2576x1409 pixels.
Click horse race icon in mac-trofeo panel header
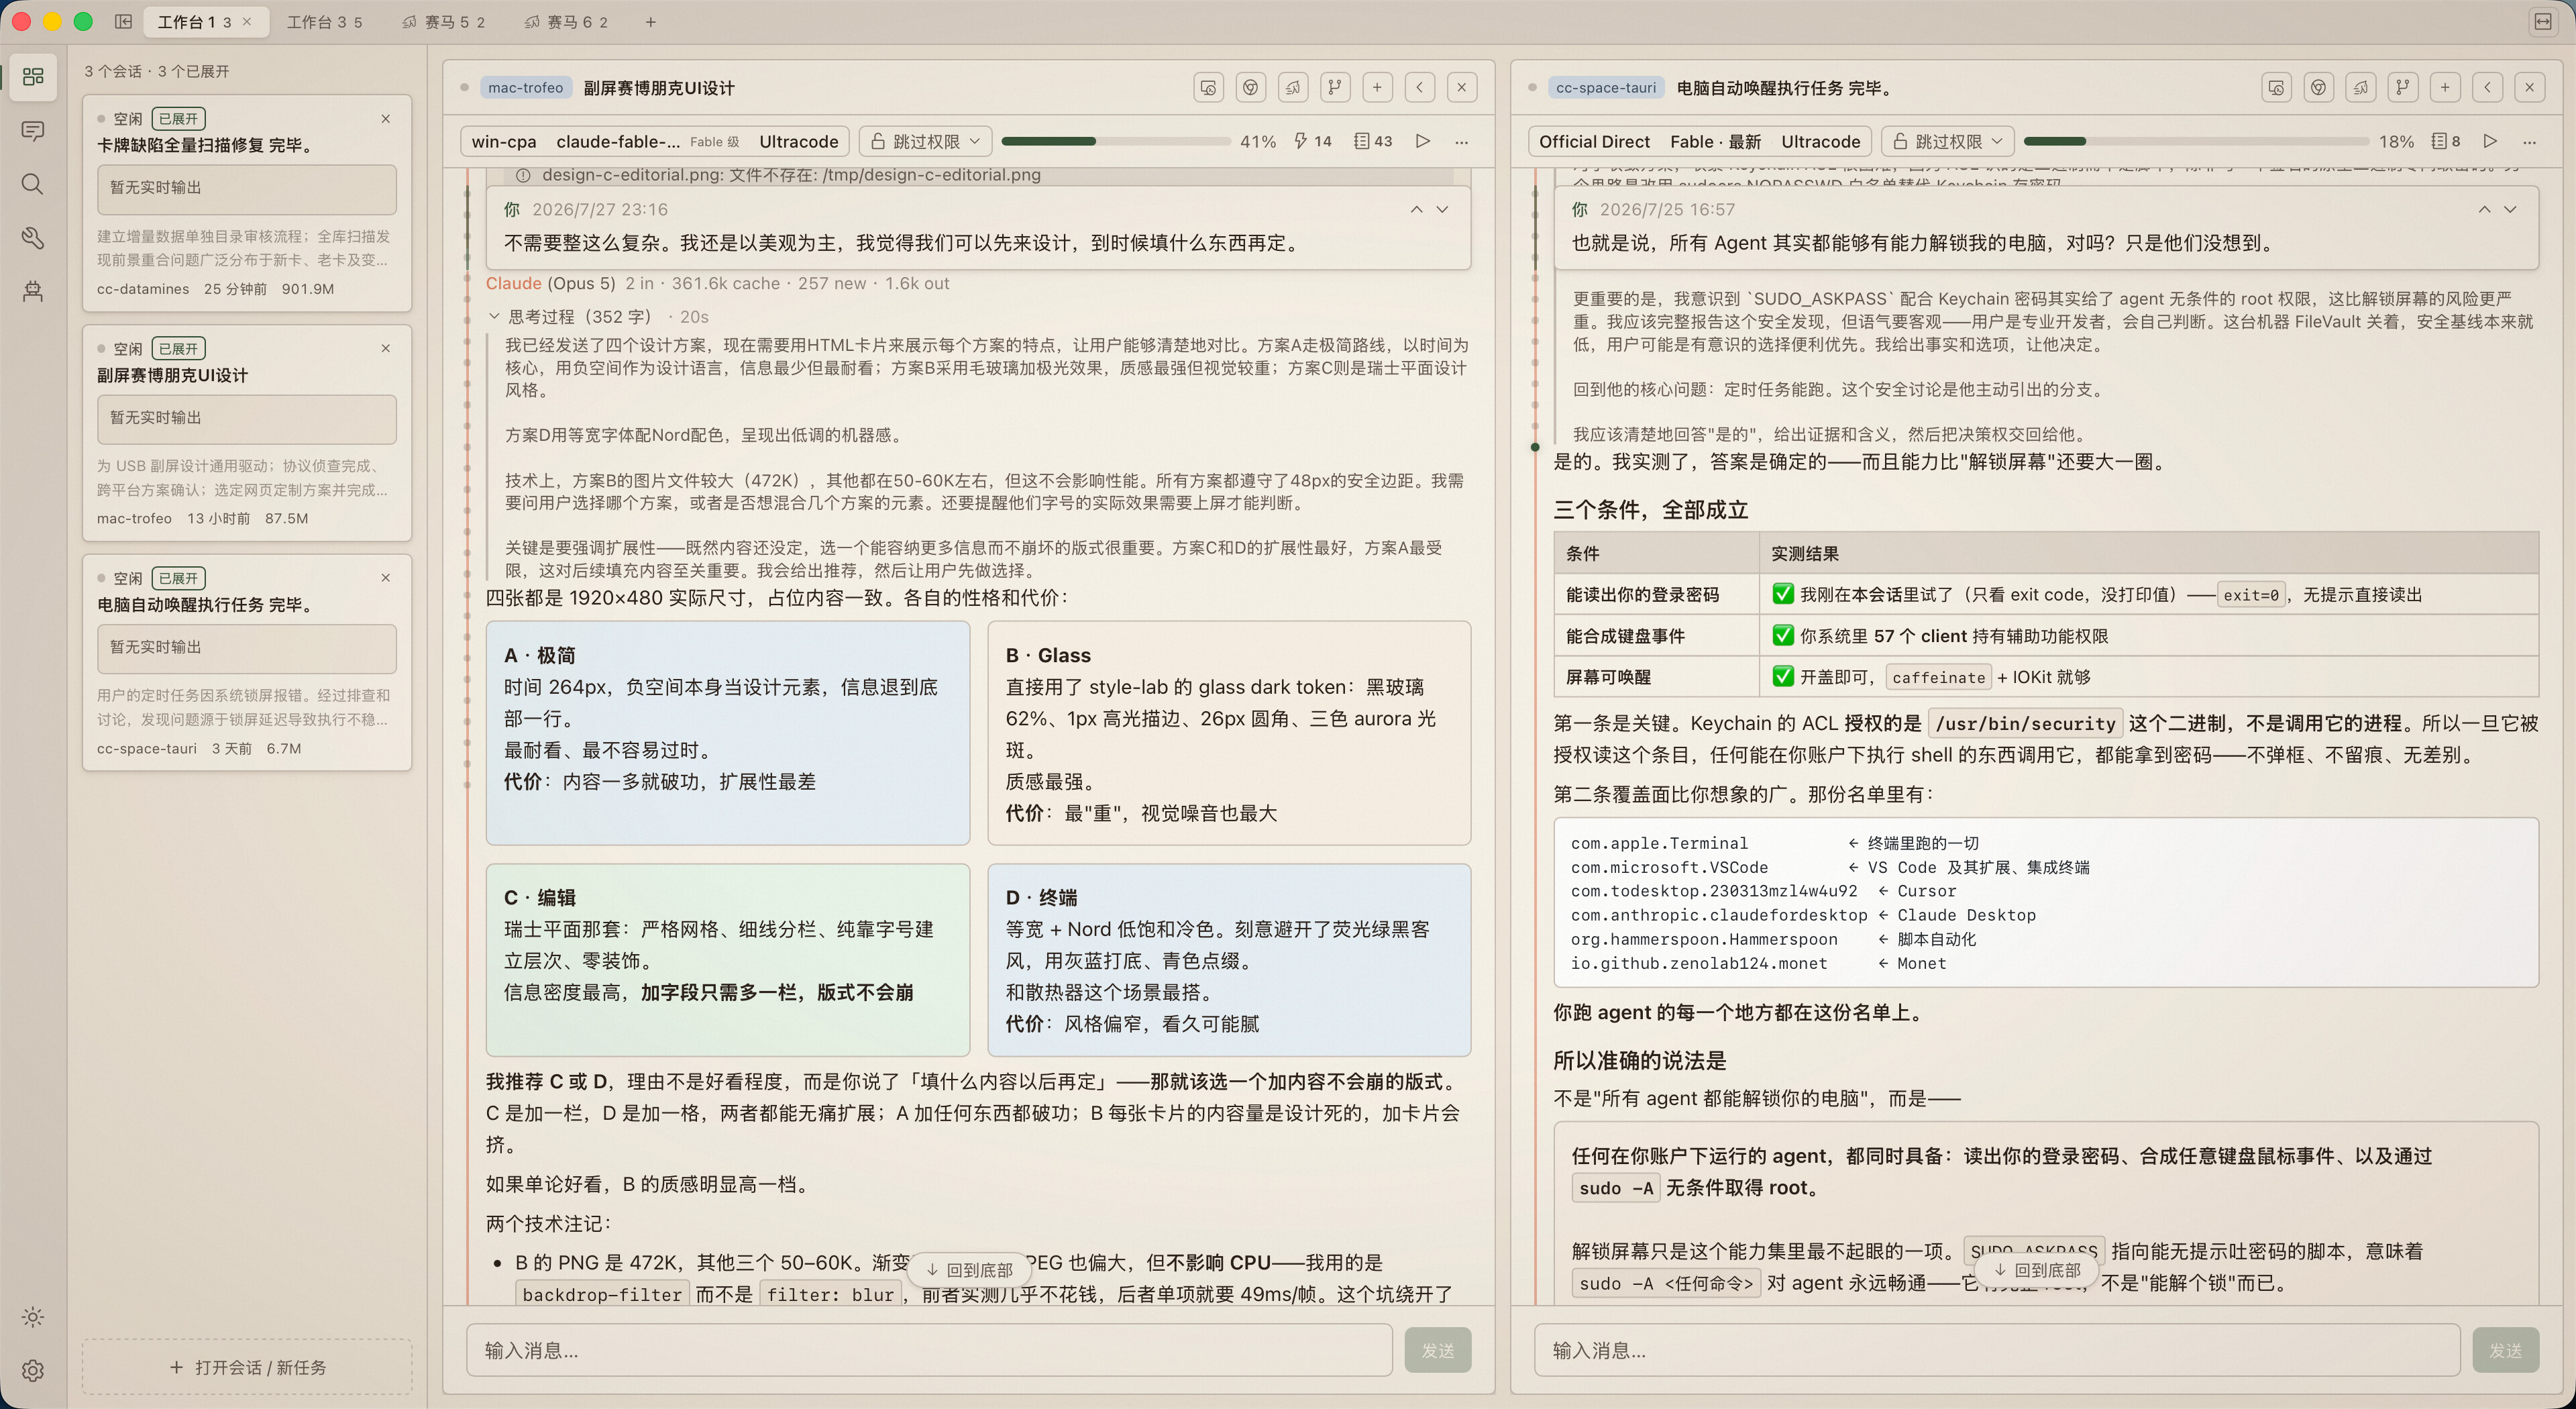(x=1293, y=88)
